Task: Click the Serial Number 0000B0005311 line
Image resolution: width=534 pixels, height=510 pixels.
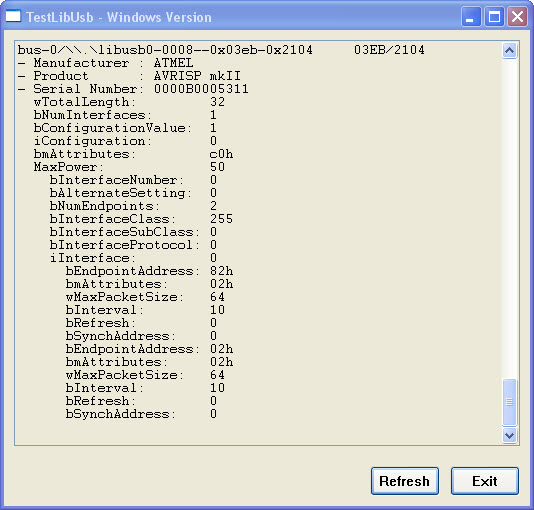Action: point(133,89)
